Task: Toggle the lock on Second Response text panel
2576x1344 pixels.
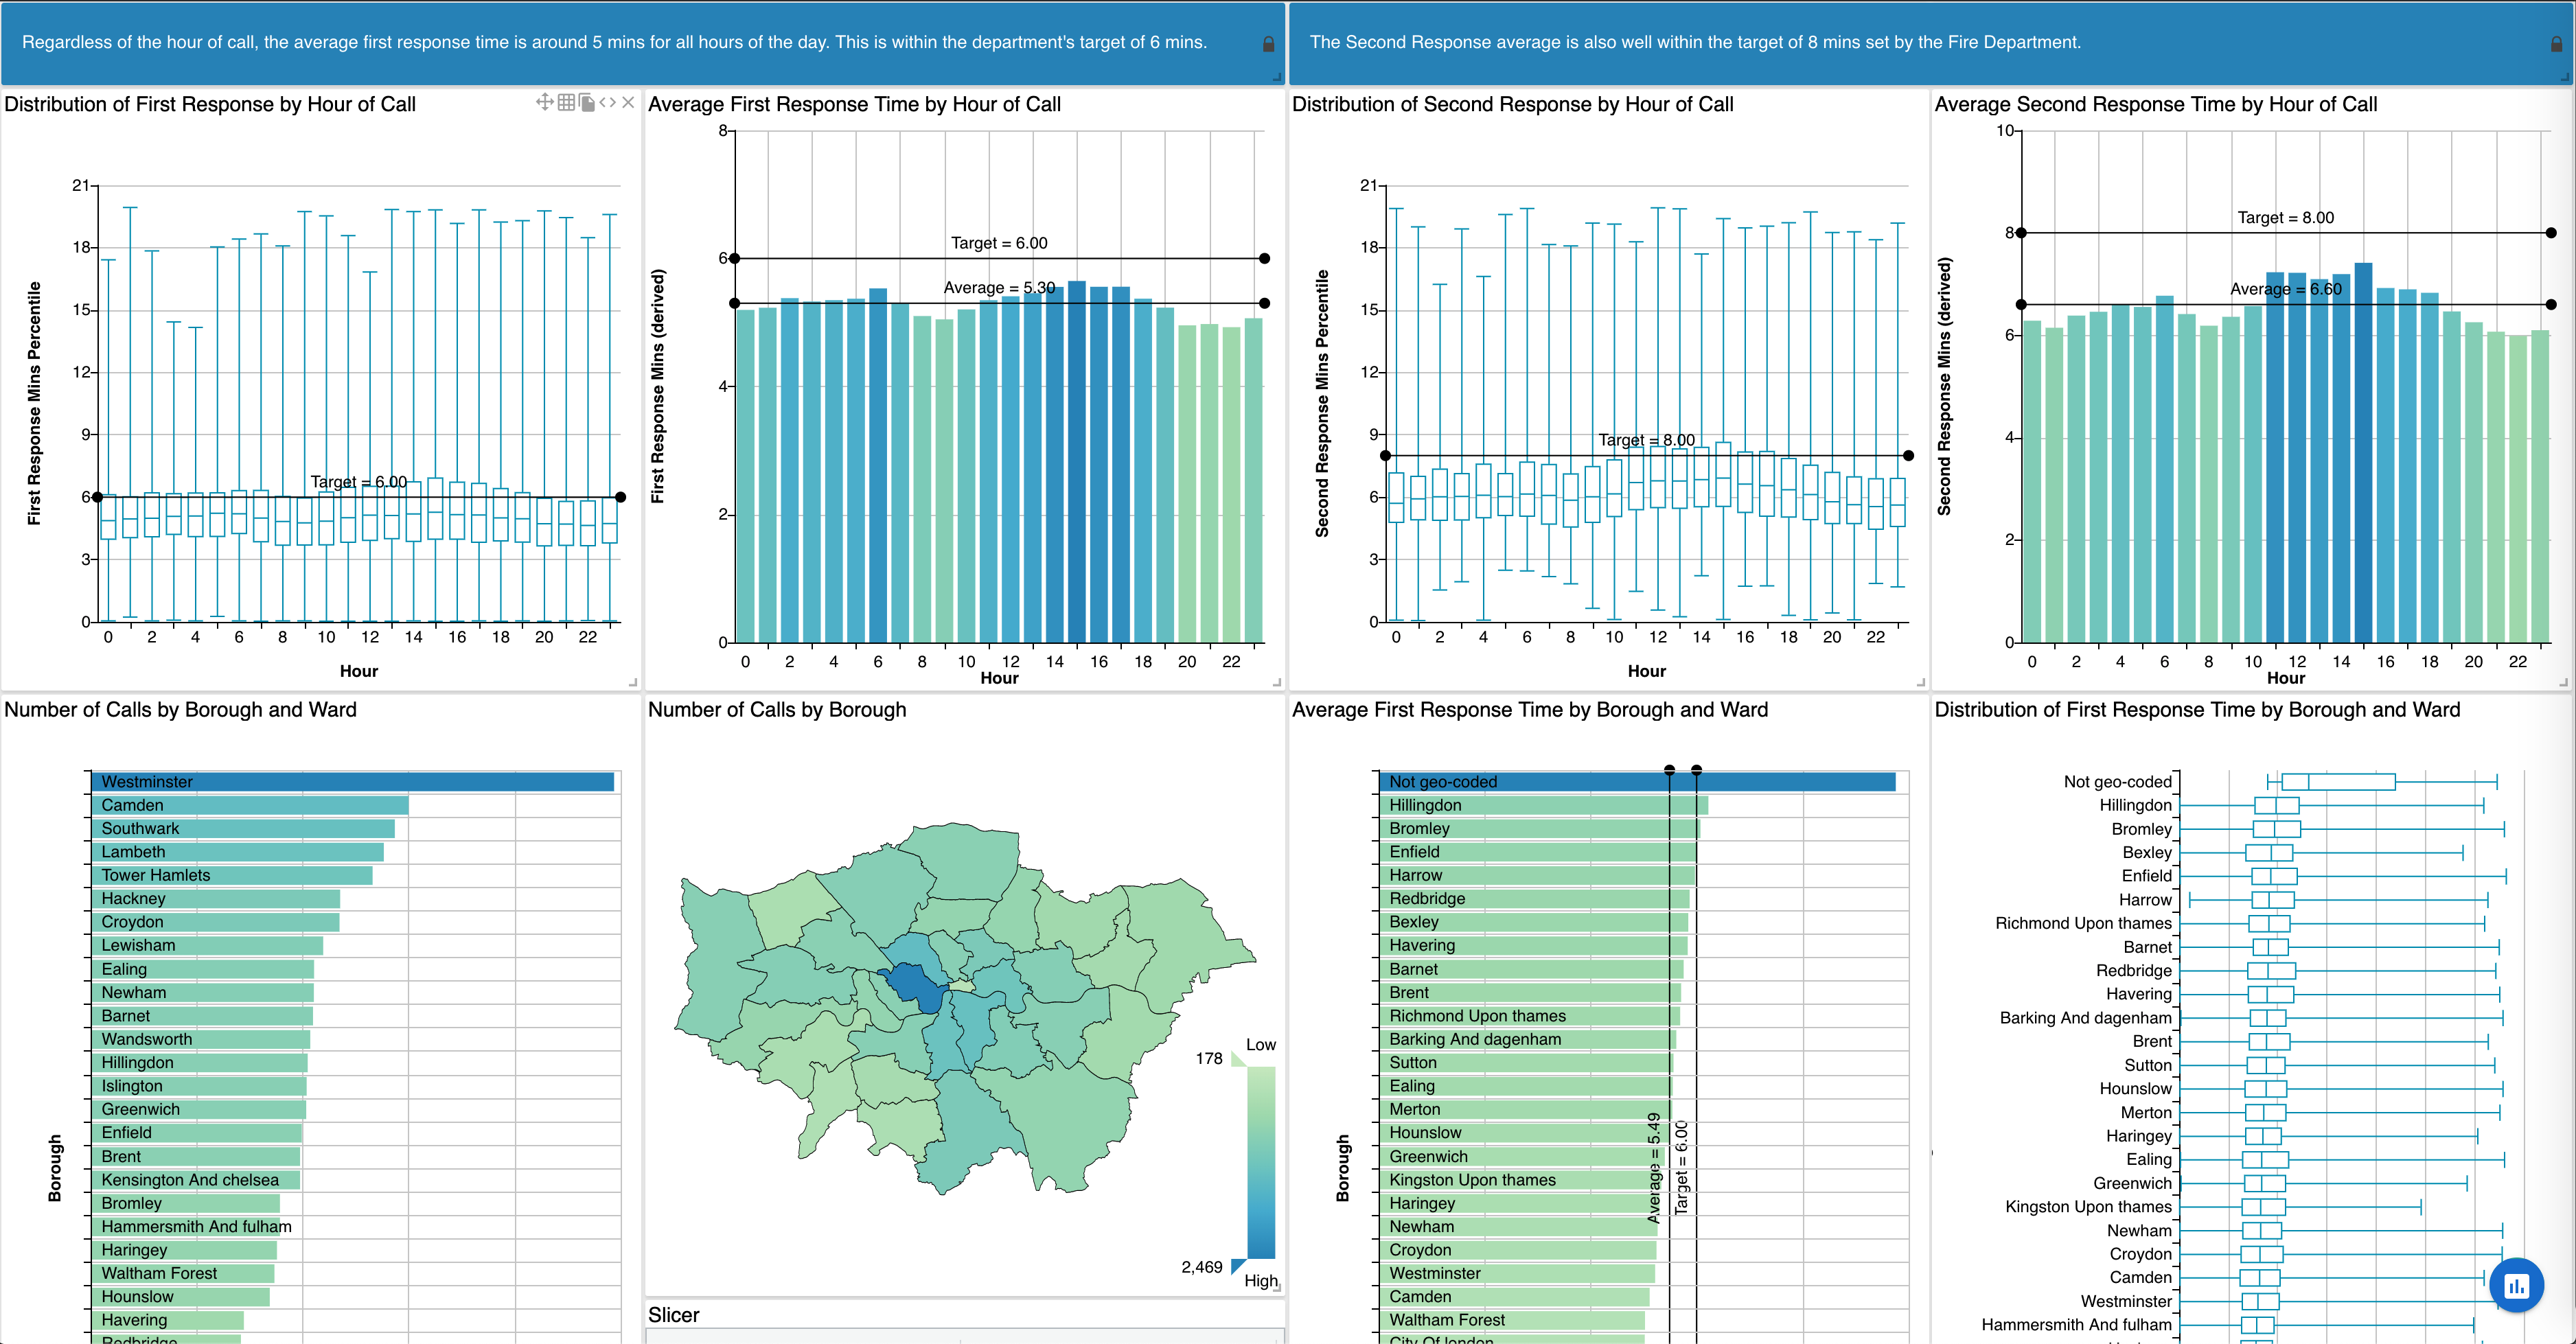Action: pyautogui.click(x=2556, y=44)
